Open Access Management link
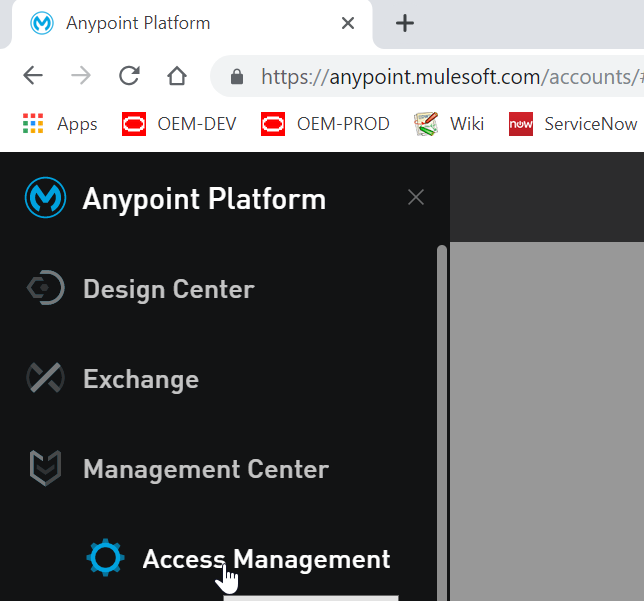 pos(266,559)
